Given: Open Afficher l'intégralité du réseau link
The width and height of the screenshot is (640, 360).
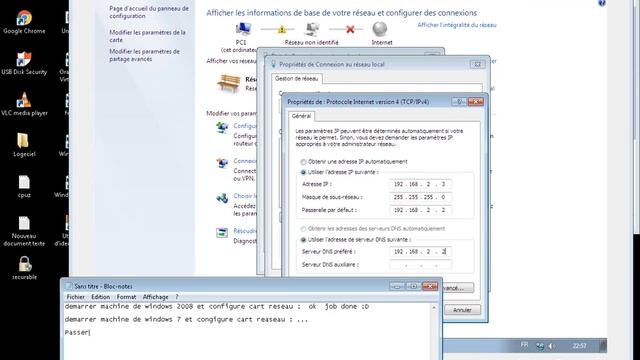Looking at the screenshot, I should (x=457, y=25).
